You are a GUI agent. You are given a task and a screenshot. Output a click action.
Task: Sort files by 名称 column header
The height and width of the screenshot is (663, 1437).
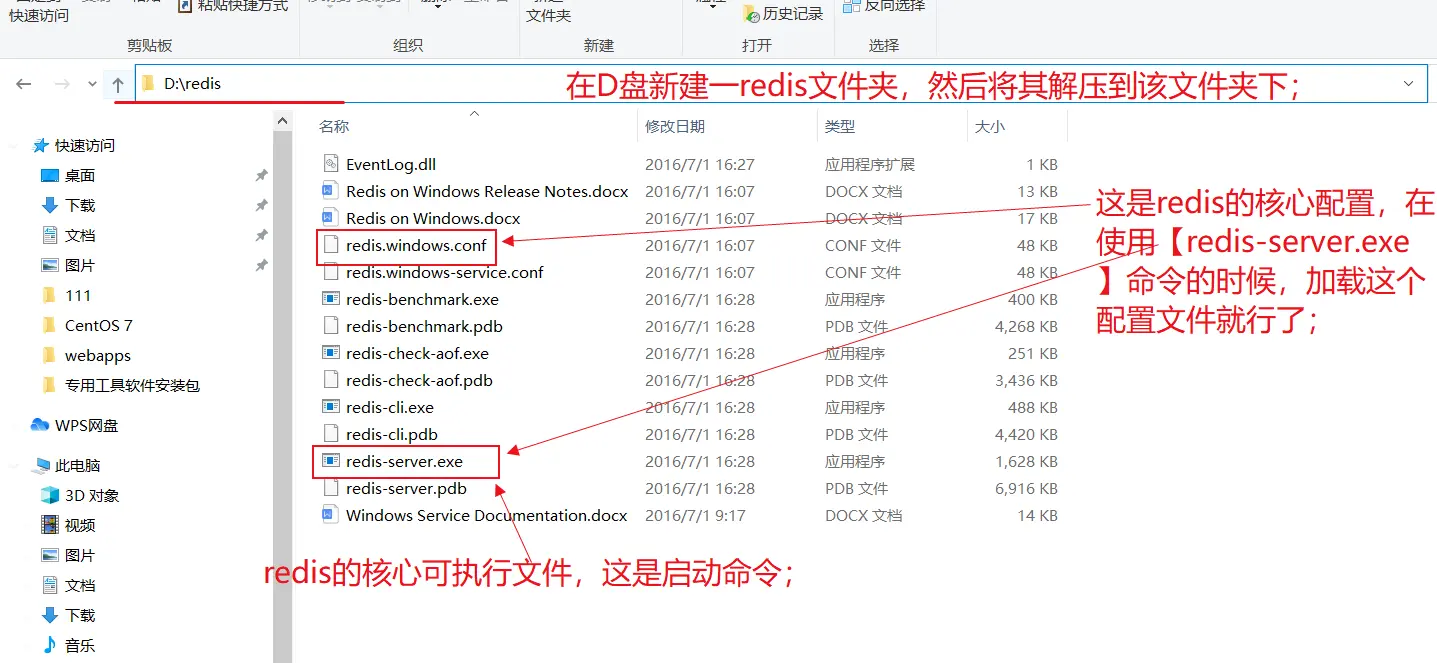[x=334, y=127]
